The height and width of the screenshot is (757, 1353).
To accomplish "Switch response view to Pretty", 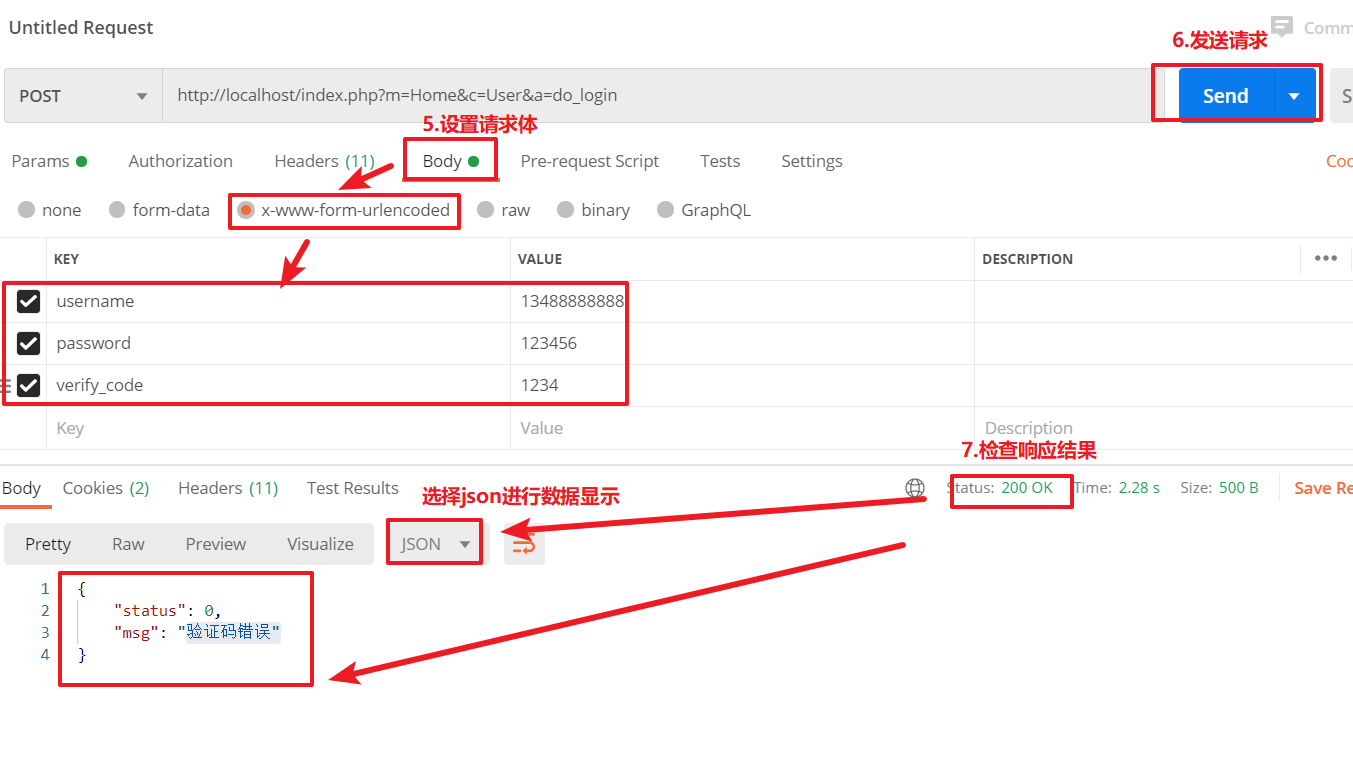I will pyautogui.click(x=48, y=544).
